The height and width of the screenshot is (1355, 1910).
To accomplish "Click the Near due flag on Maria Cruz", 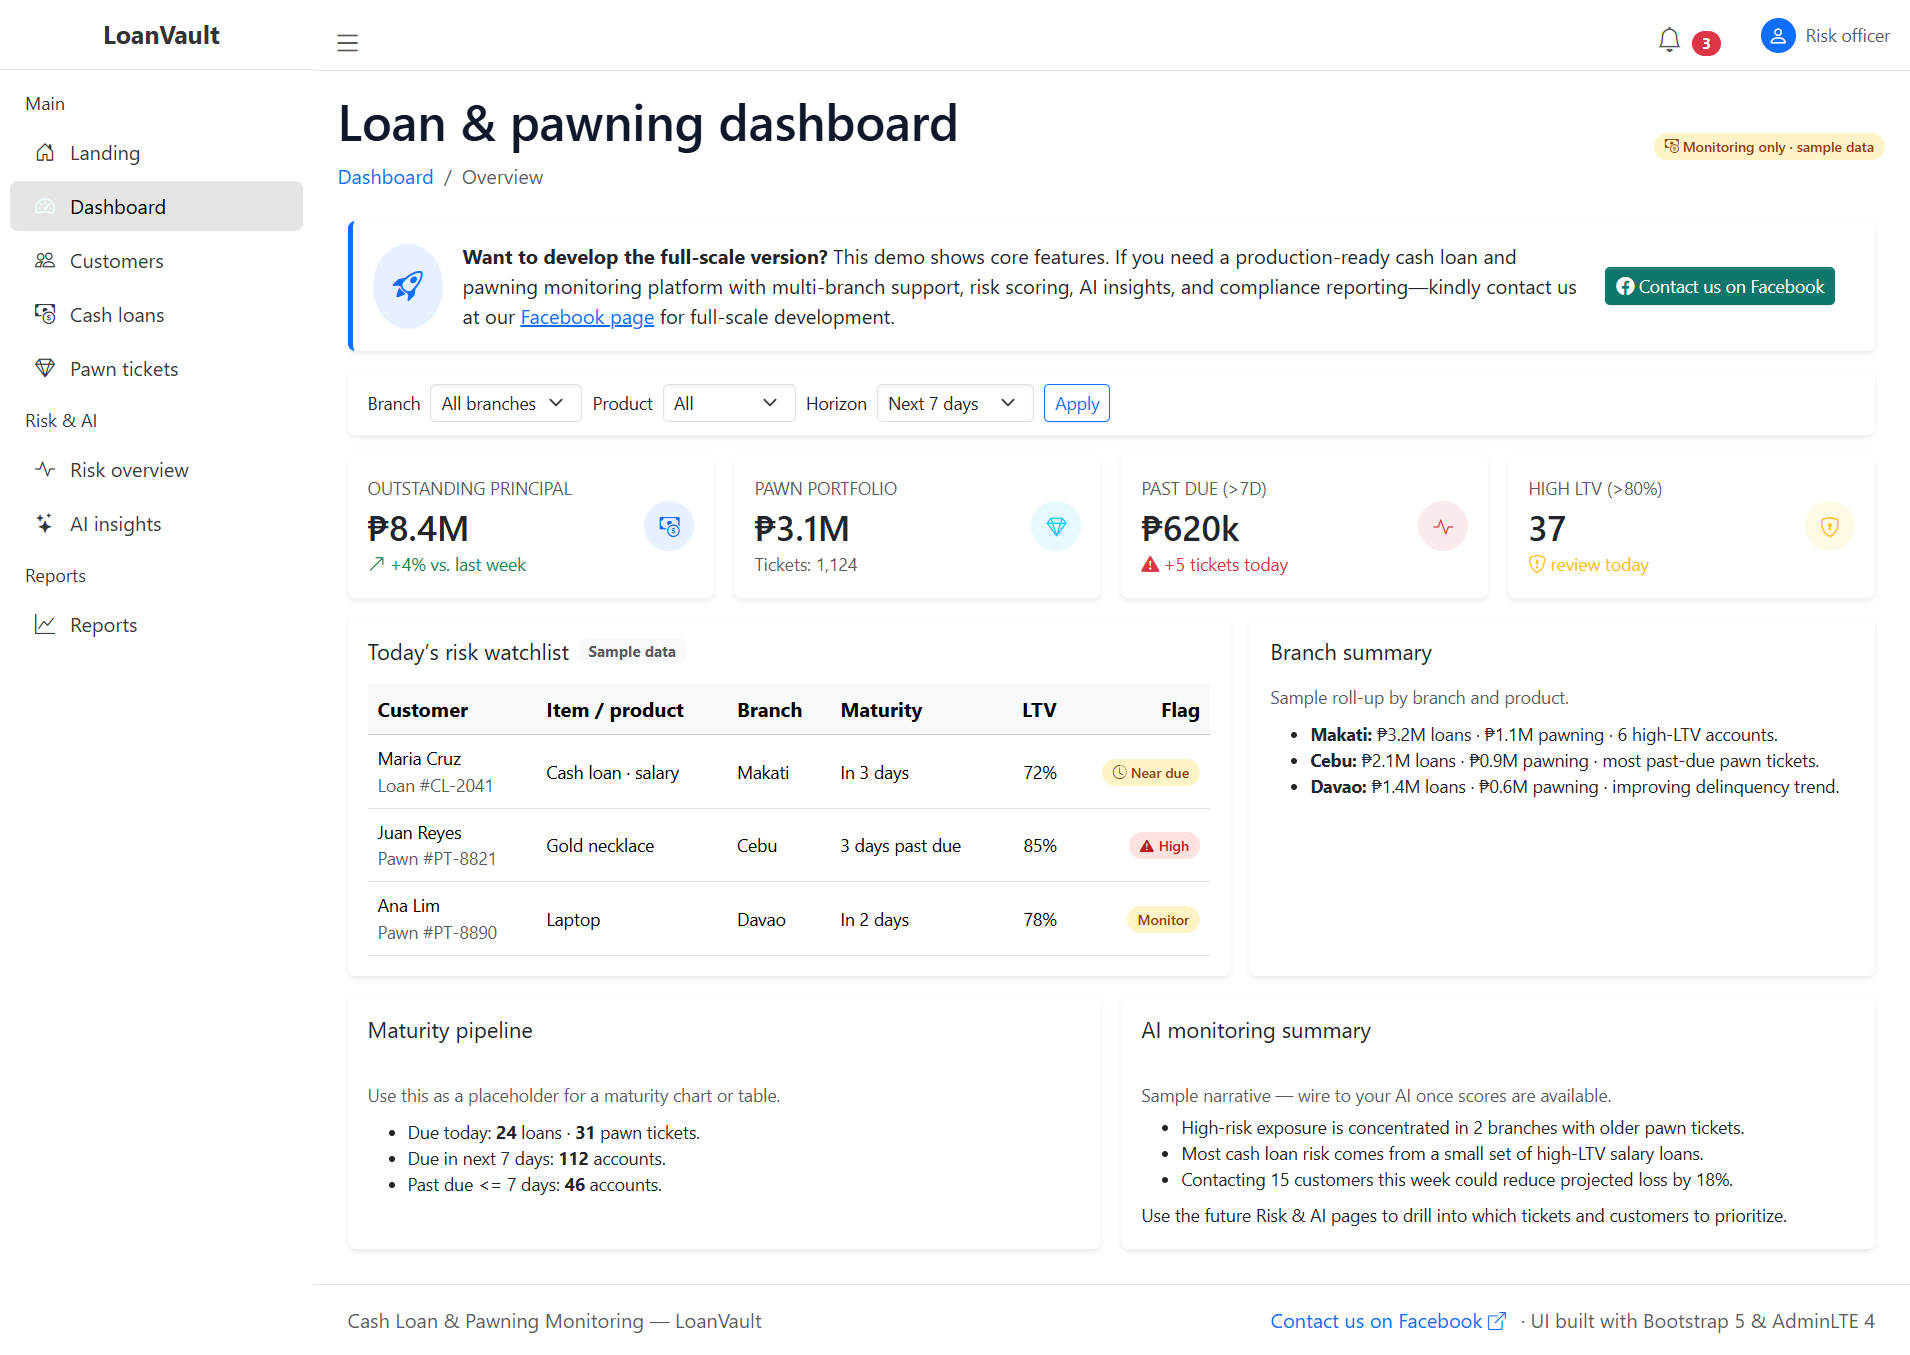I will pyautogui.click(x=1150, y=772).
